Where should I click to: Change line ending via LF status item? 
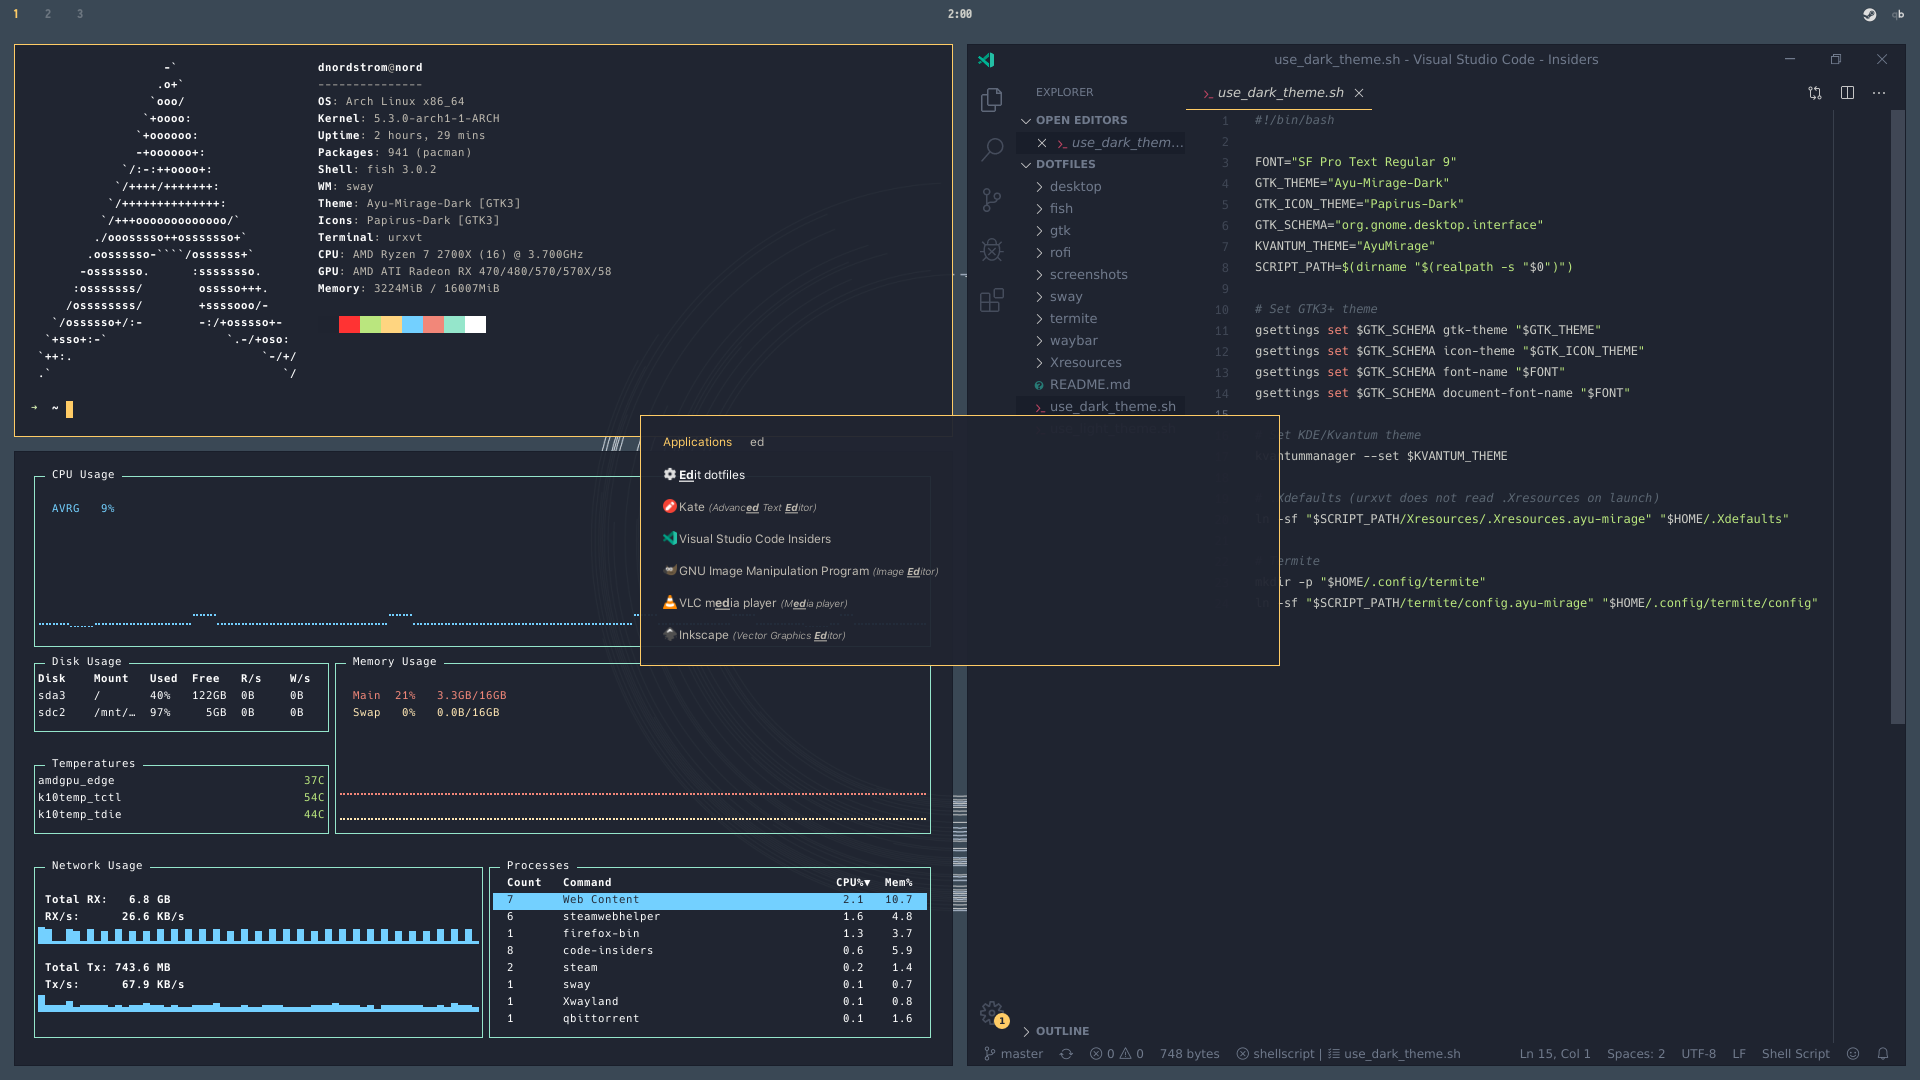(1739, 1054)
